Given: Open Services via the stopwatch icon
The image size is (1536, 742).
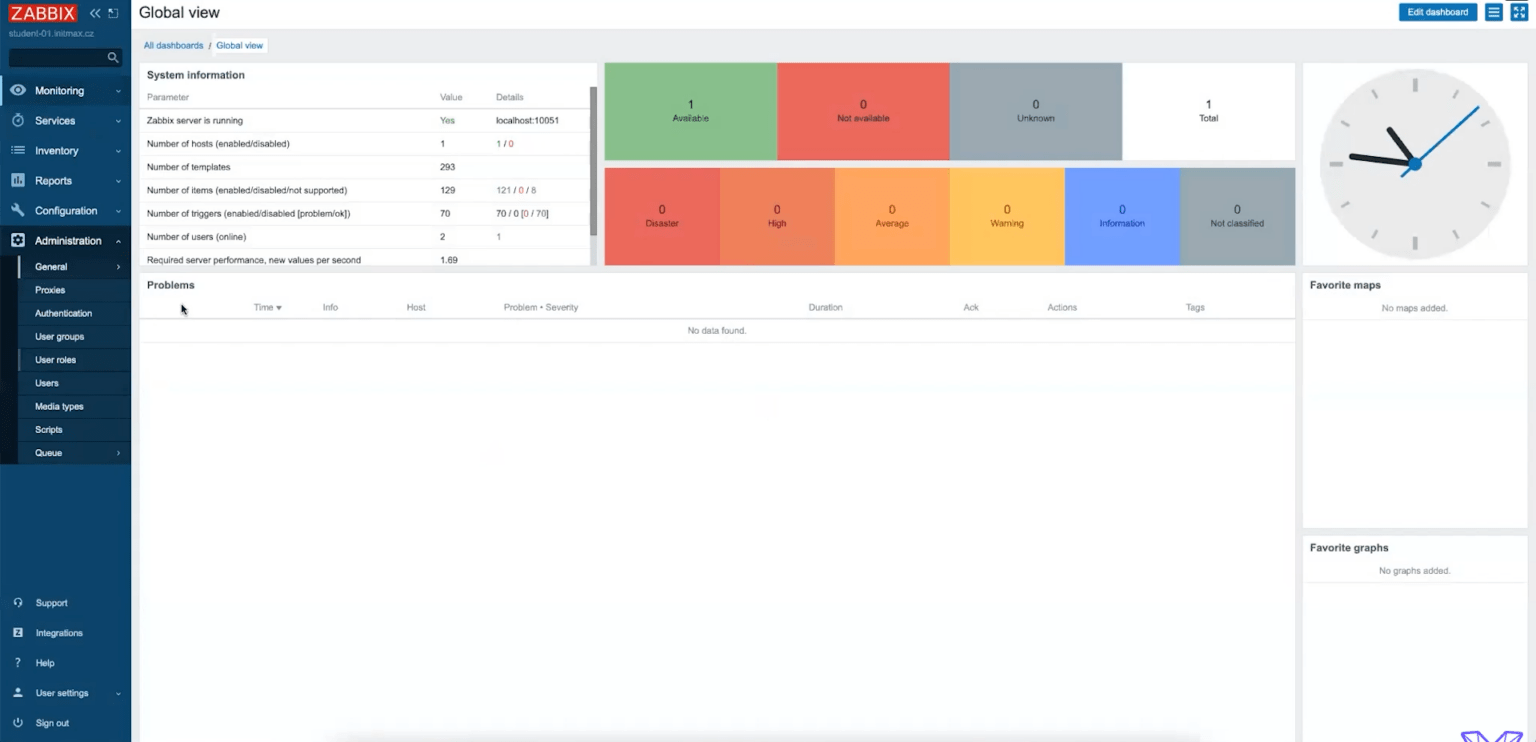Looking at the screenshot, I should 18,120.
